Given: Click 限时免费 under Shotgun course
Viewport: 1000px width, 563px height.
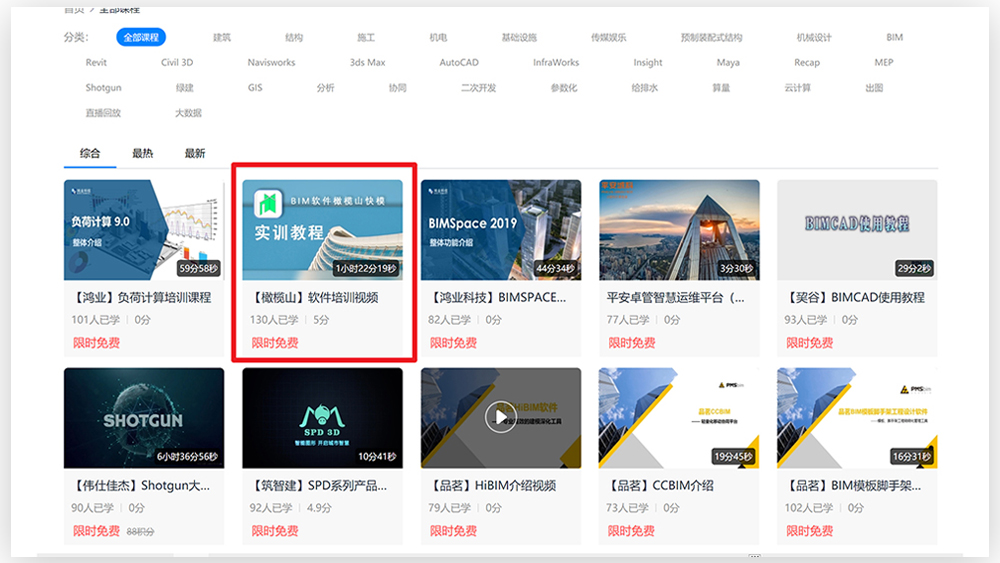Looking at the screenshot, I should 96,531.
